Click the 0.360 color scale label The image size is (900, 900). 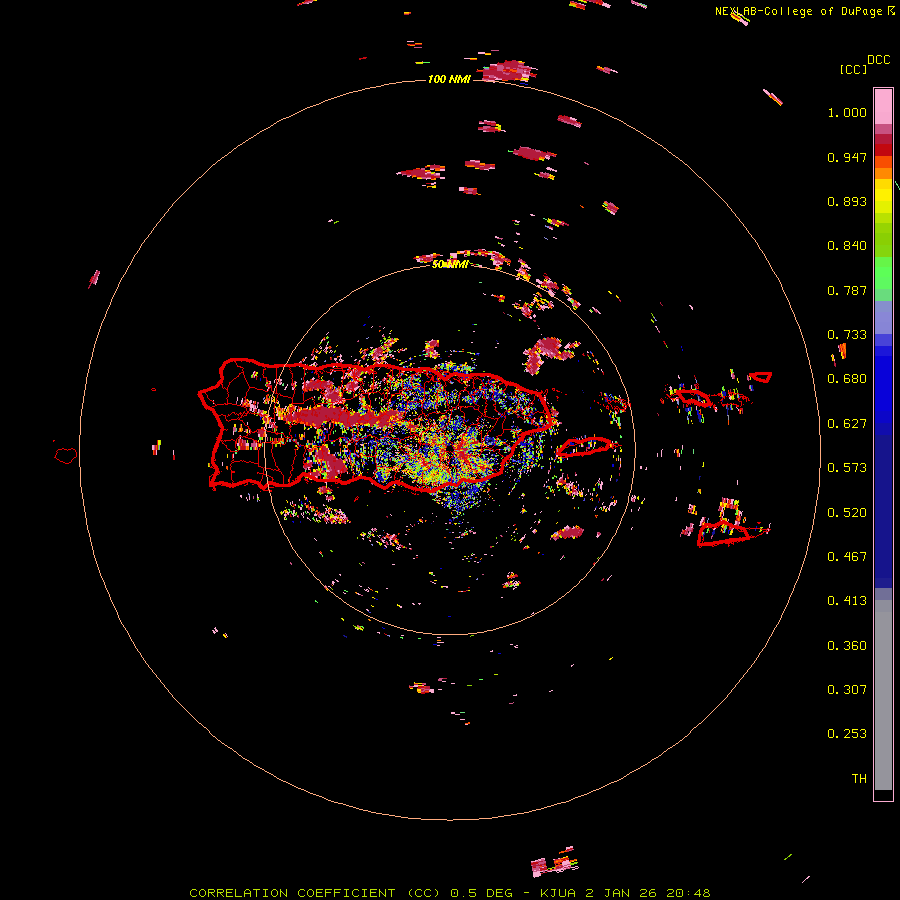847,646
